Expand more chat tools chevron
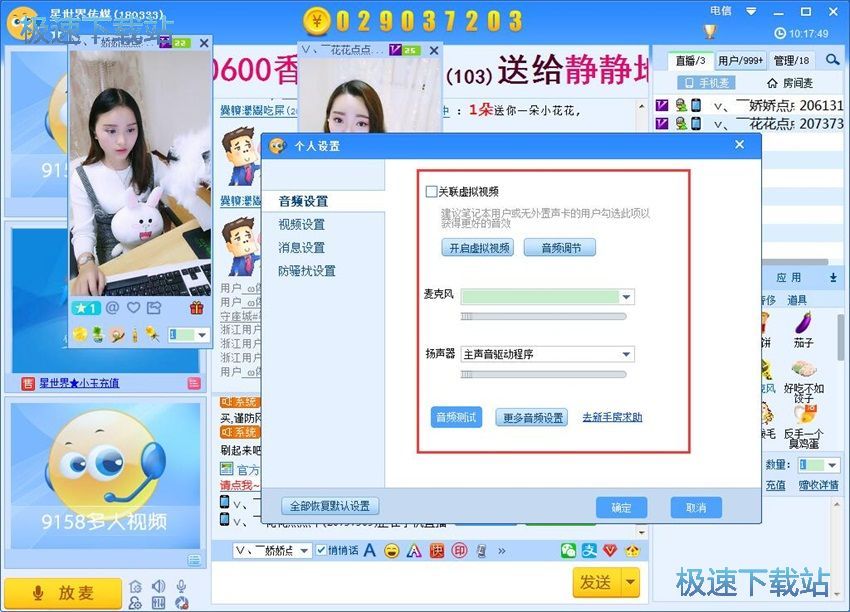Screen dimensions: 850x612 [x=501, y=551]
